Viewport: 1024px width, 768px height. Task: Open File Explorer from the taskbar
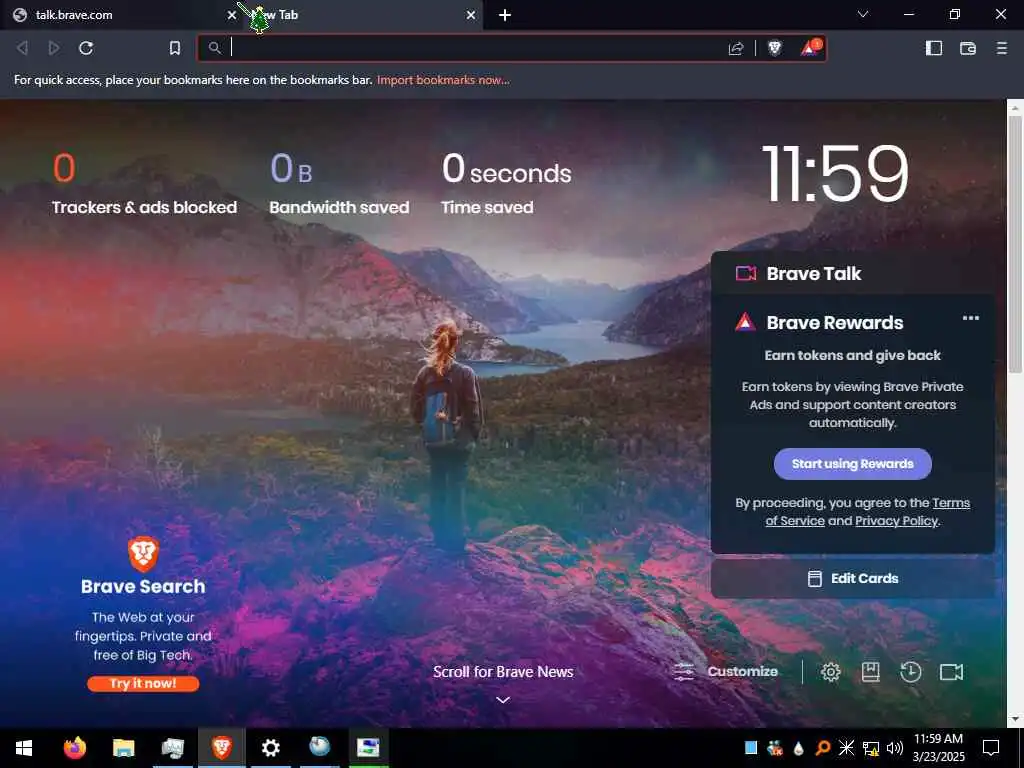pyautogui.click(x=123, y=748)
